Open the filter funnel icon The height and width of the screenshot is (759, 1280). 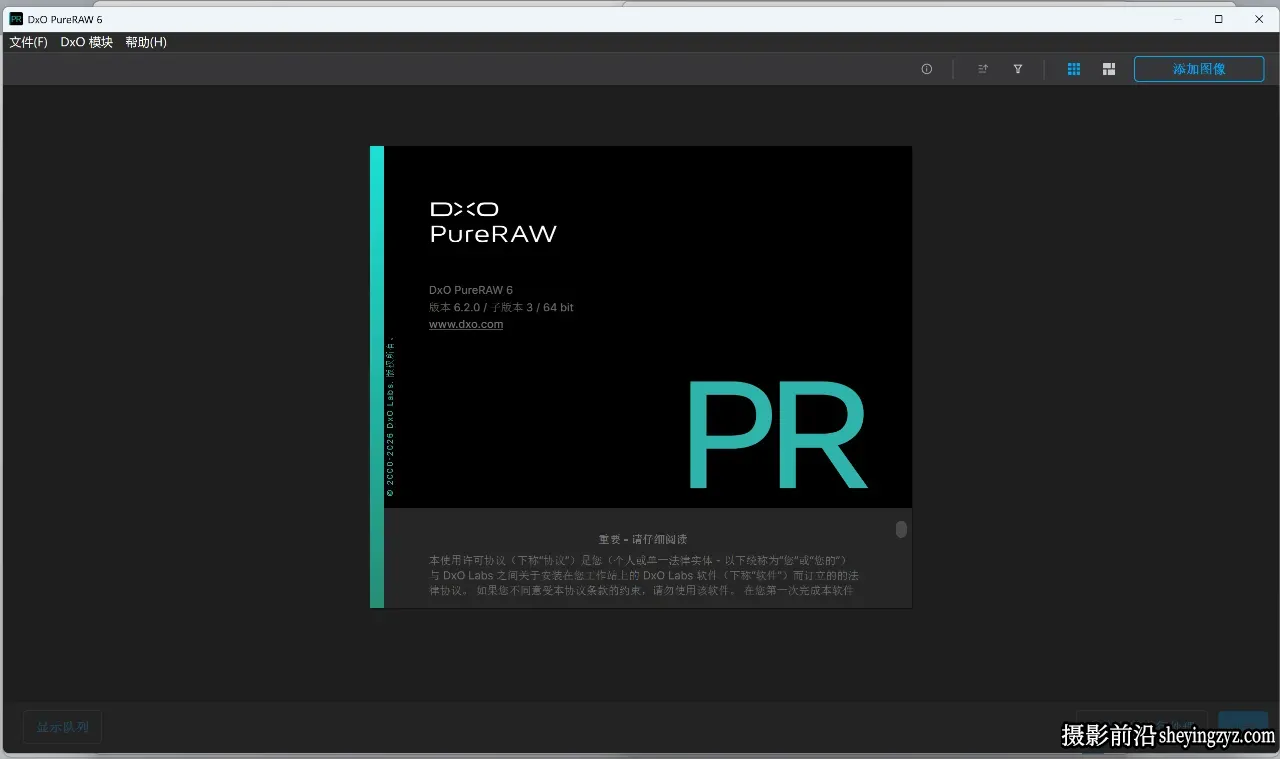coord(1018,69)
